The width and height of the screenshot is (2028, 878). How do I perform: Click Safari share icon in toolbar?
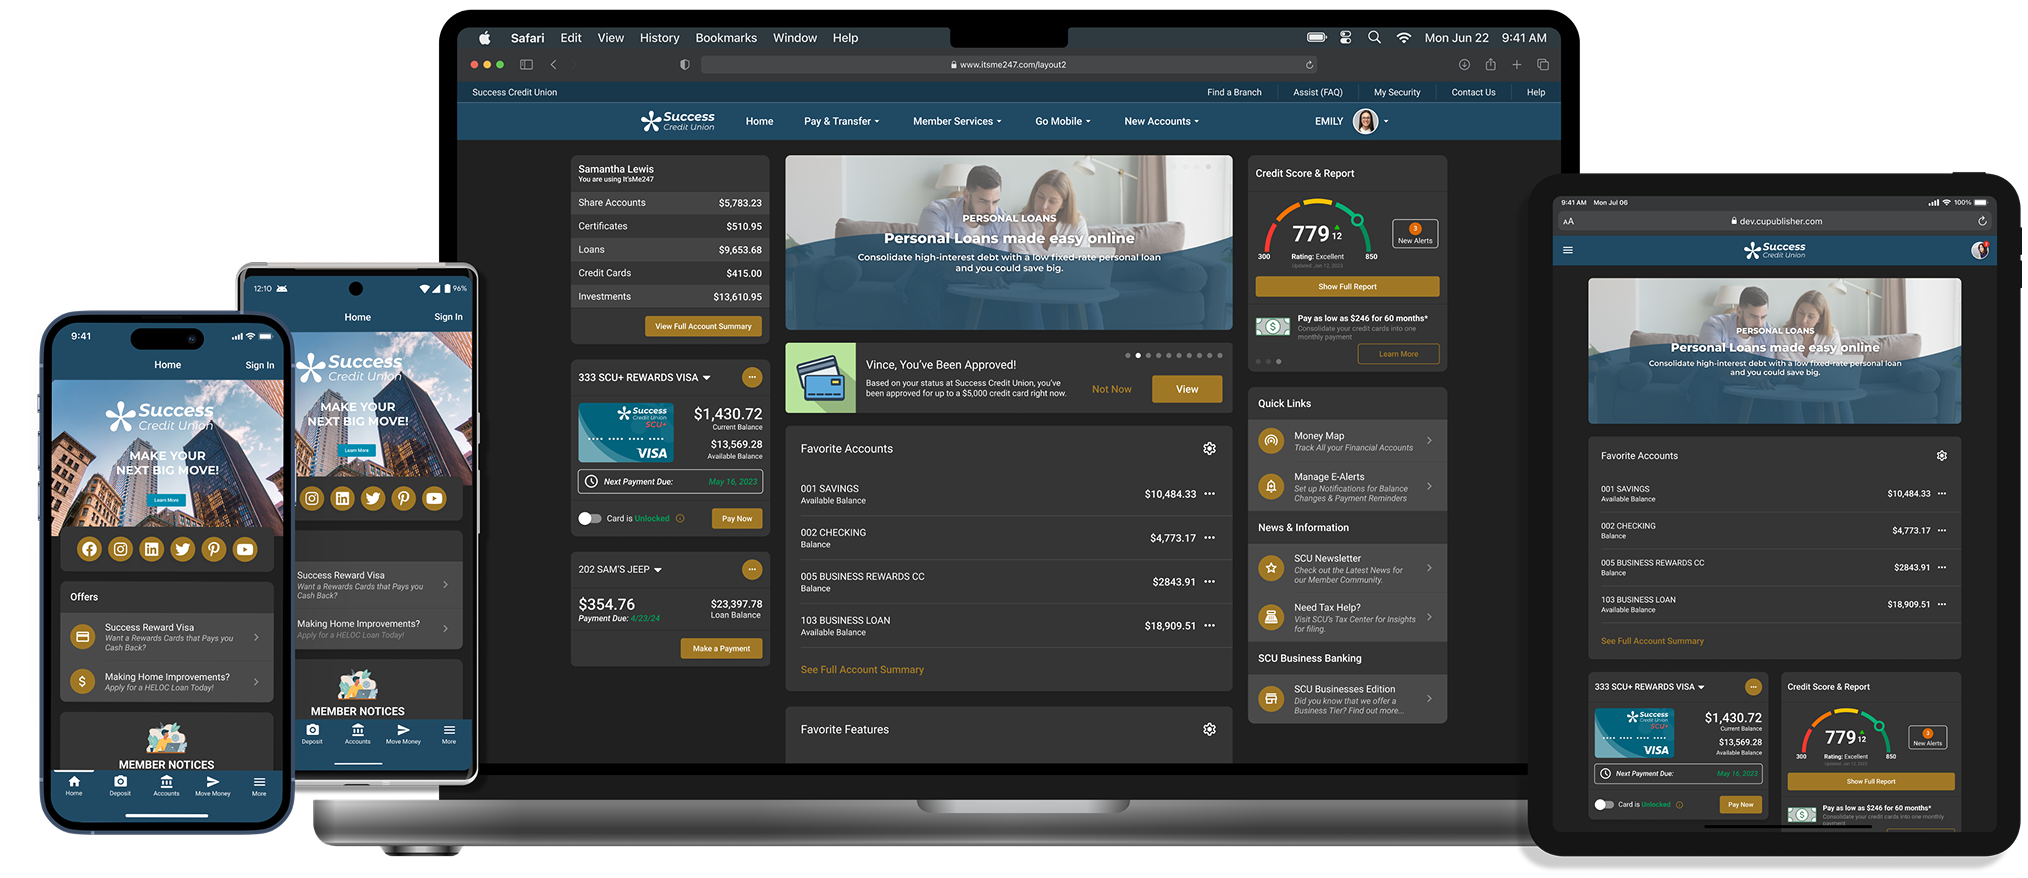pyautogui.click(x=1490, y=65)
